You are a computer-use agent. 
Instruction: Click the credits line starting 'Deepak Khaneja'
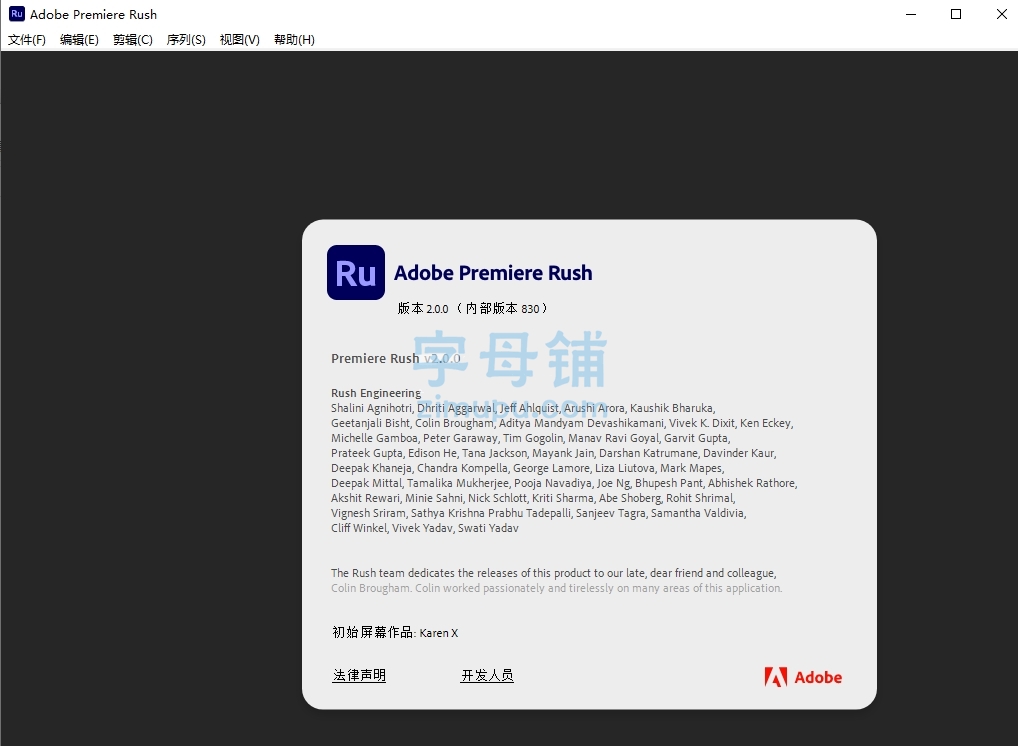(x=528, y=468)
